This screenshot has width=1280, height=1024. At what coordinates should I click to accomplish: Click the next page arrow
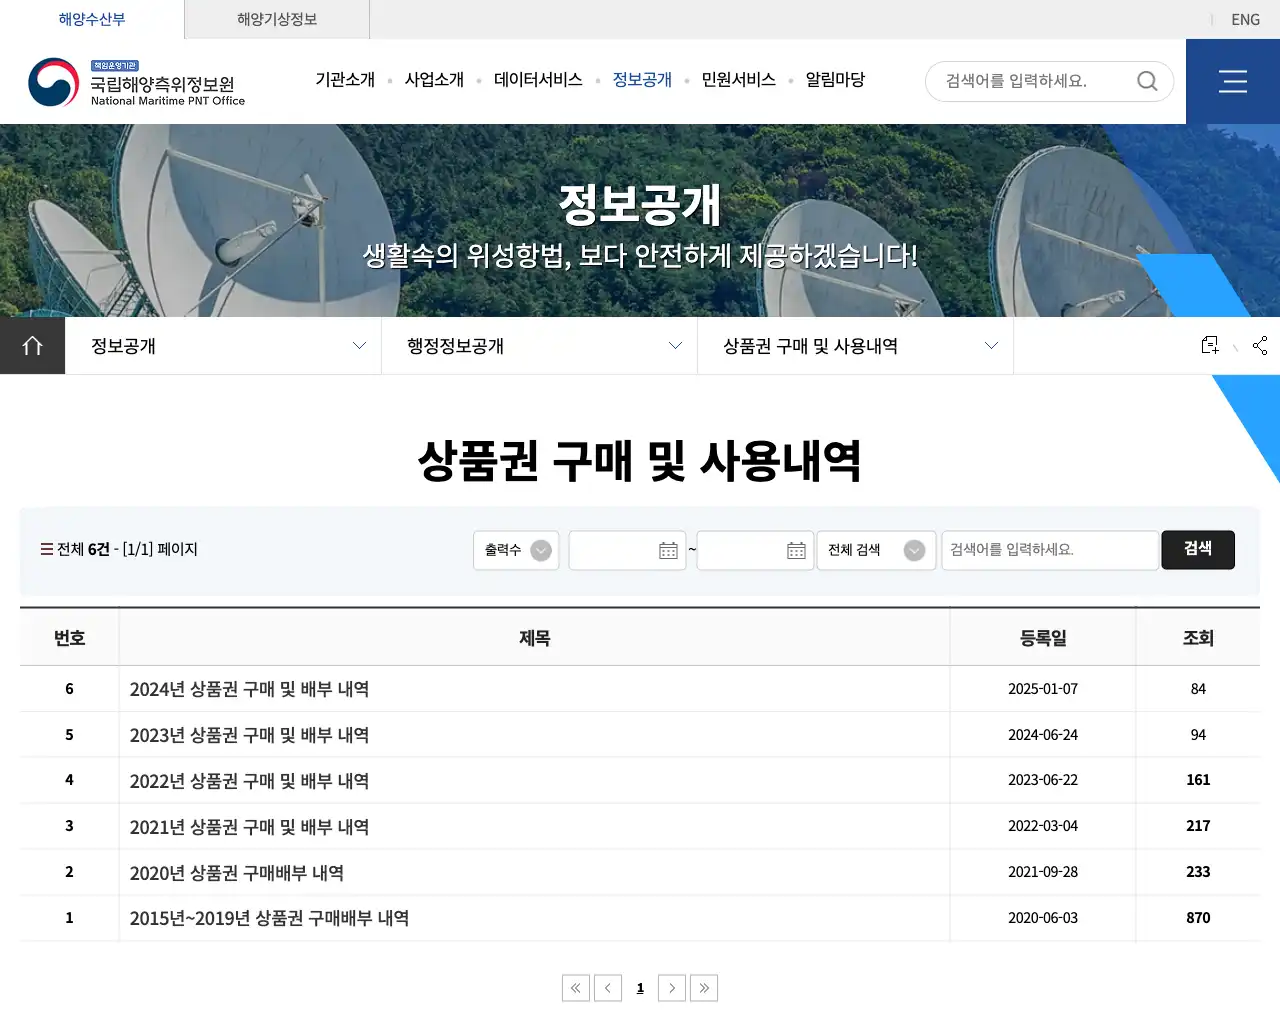coord(672,988)
